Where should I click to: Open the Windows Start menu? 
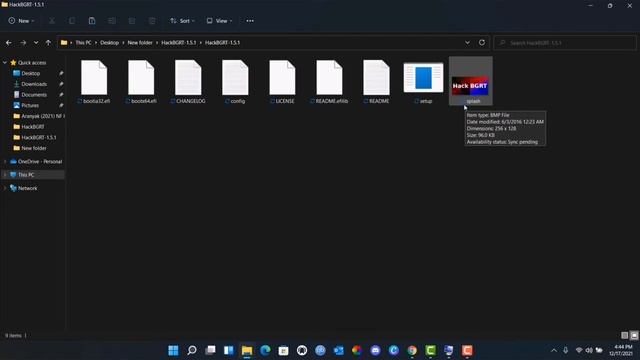pyautogui.click(x=173, y=350)
